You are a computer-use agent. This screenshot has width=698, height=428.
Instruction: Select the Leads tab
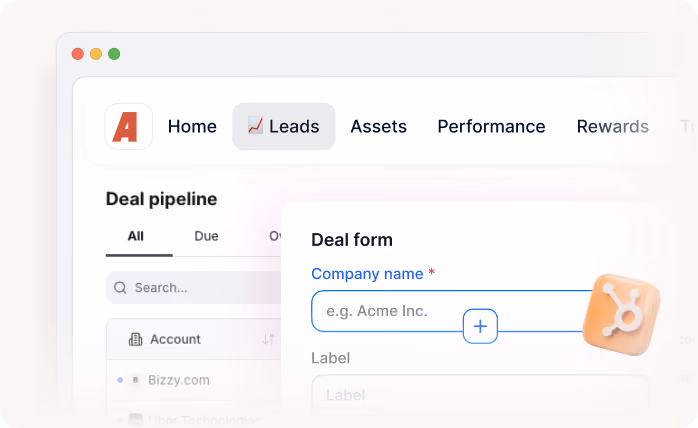pyautogui.click(x=284, y=126)
